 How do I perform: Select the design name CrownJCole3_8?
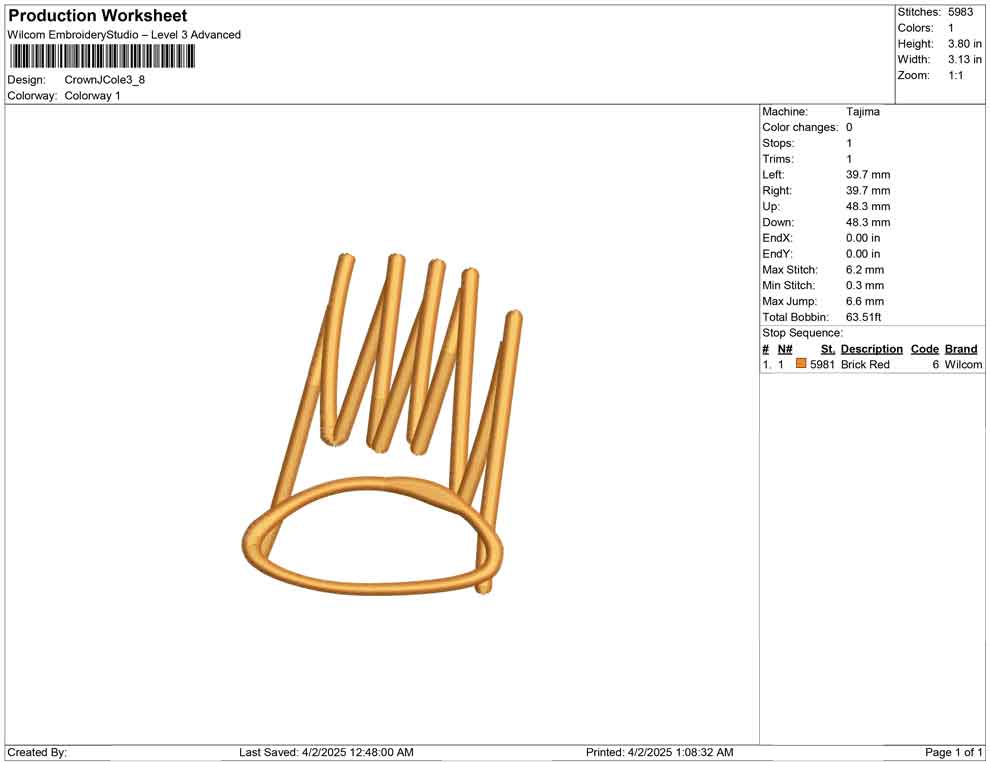pos(105,80)
